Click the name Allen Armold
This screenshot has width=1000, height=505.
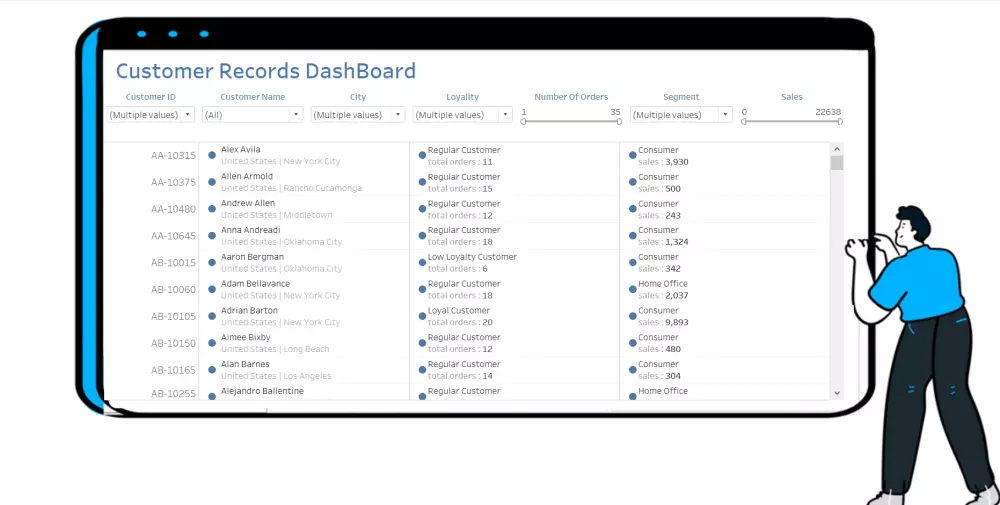(x=247, y=176)
